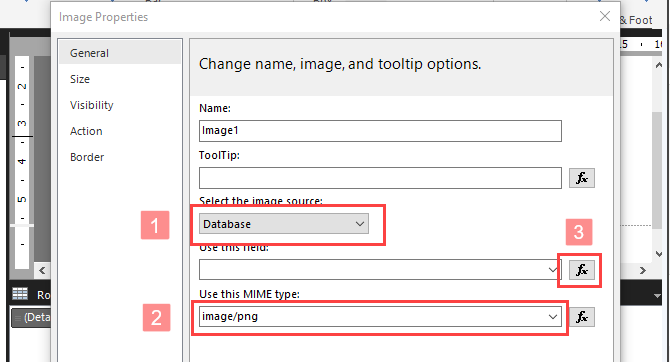Click the grouping pane dropdown arrow at right
The width and height of the screenshot is (670, 362).
point(657,296)
